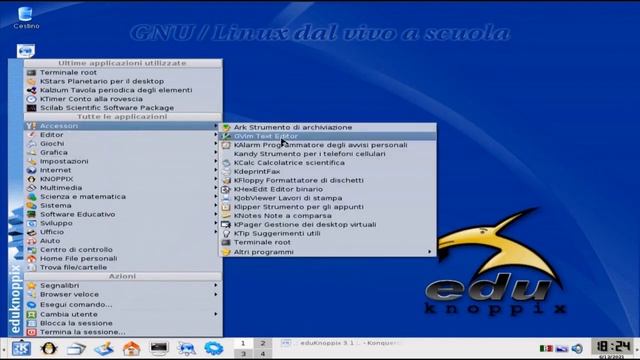Select the Accessori category
640x360 pixels.
click(123, 126)
